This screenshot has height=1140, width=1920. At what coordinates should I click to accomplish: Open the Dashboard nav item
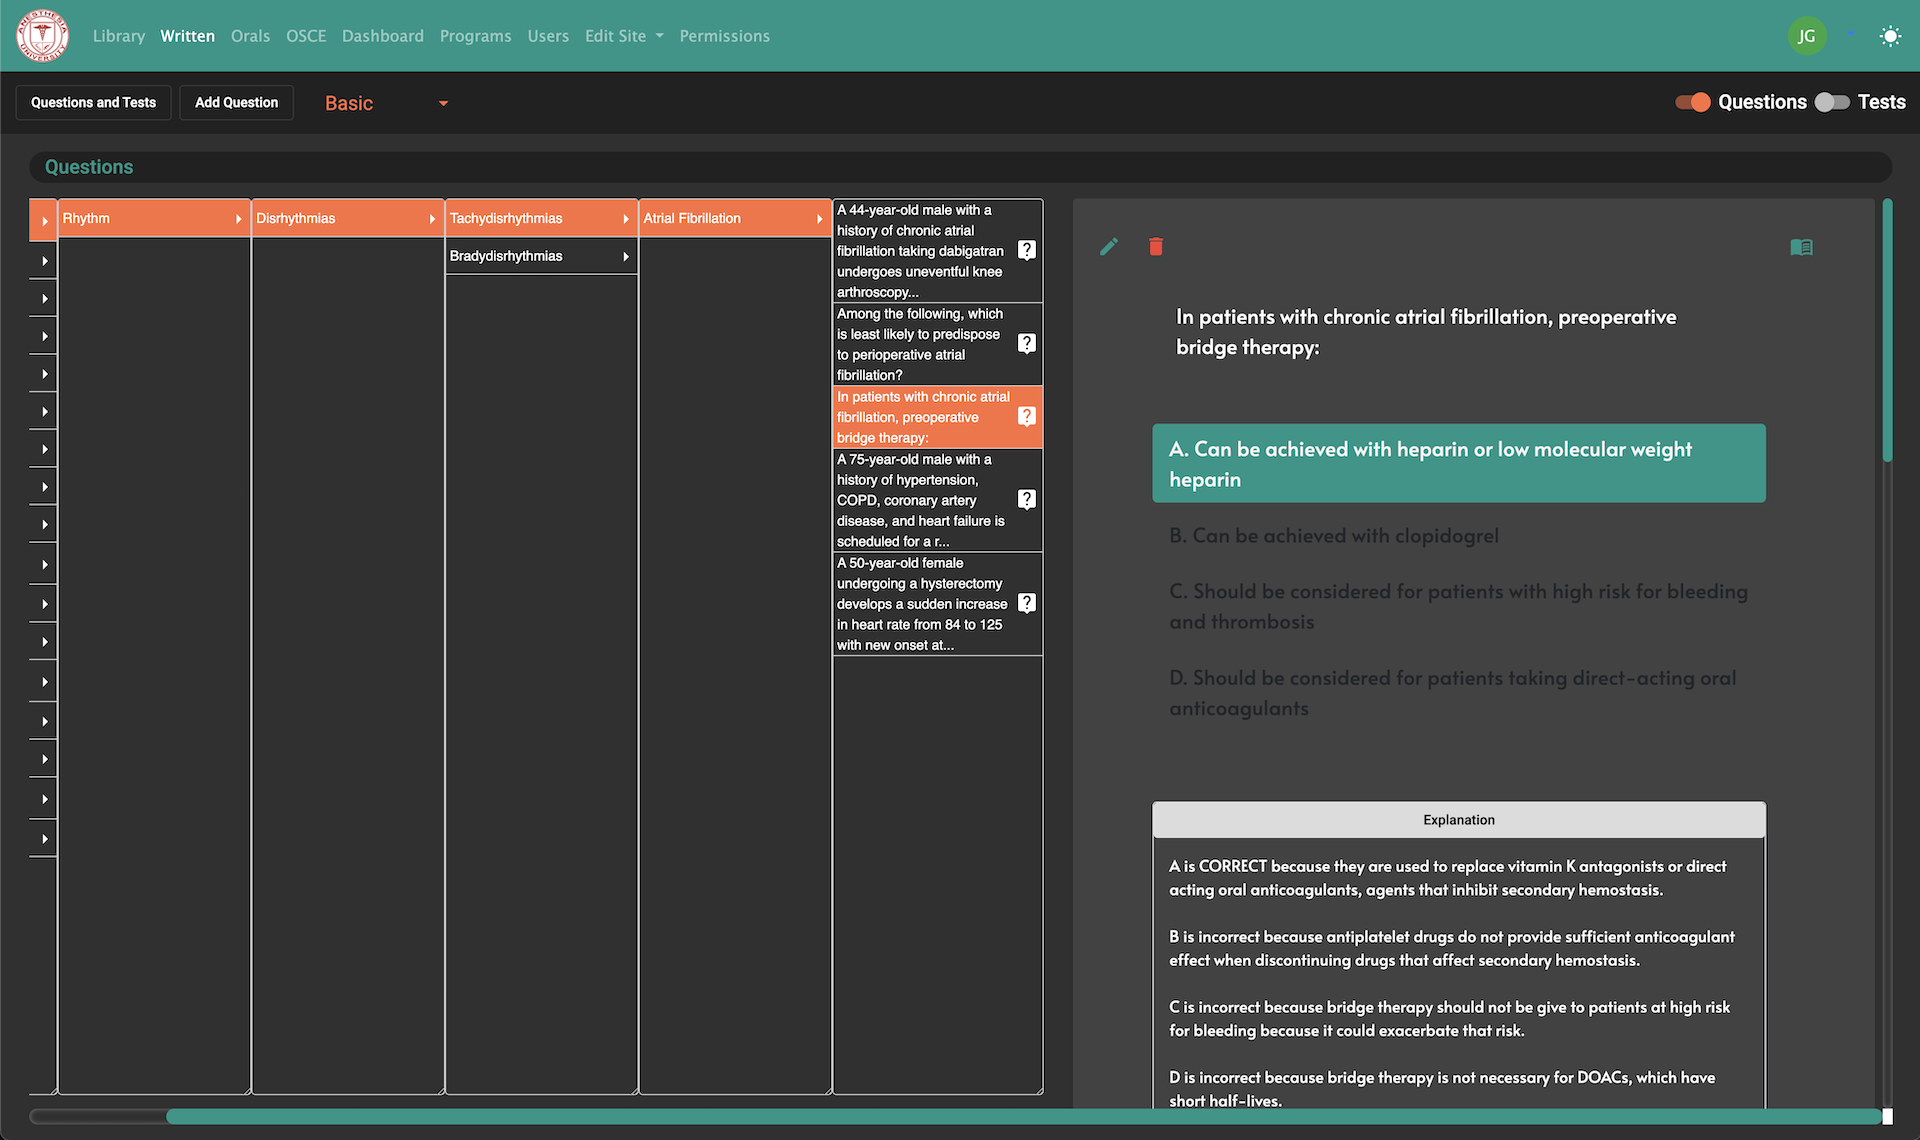382,36
